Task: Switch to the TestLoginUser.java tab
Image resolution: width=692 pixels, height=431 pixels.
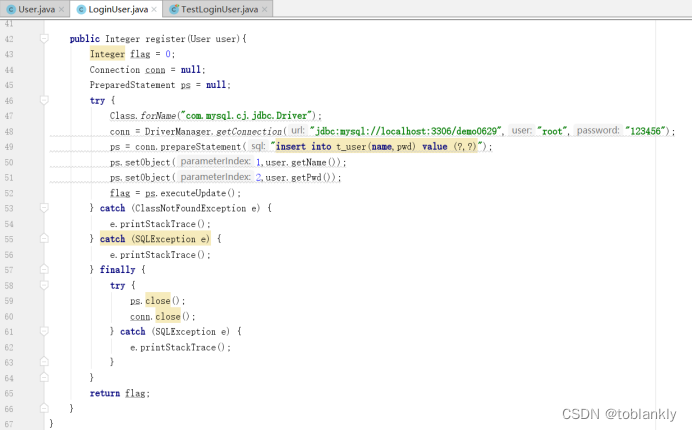Action: (x=218, y=9)
